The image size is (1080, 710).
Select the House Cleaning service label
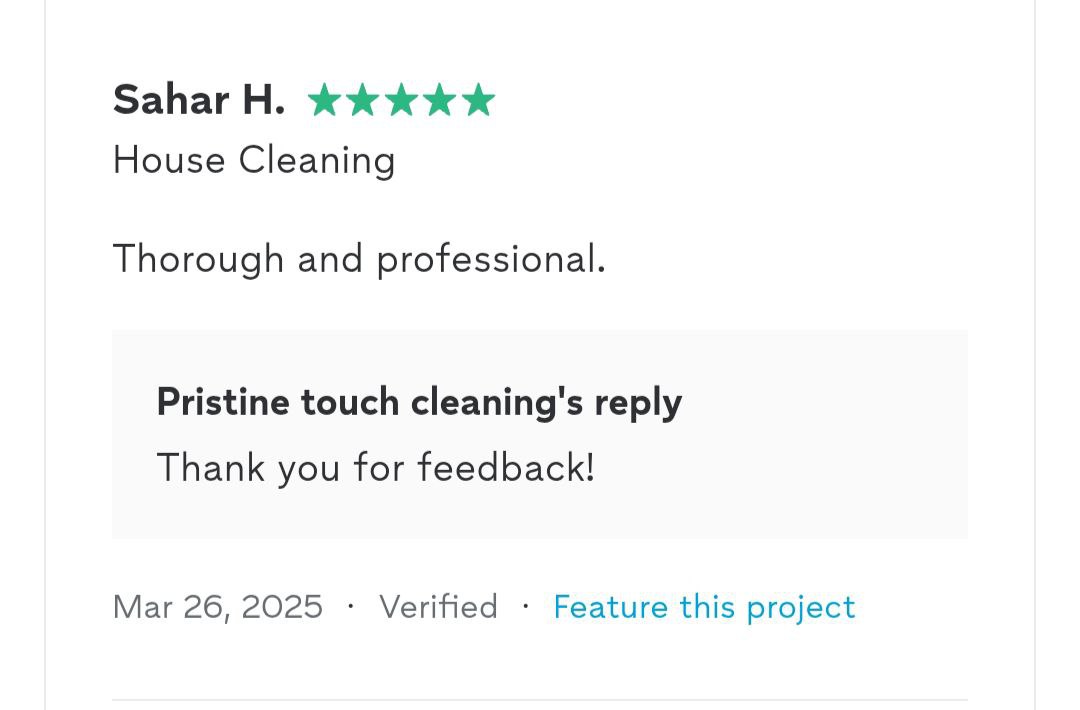254,160
